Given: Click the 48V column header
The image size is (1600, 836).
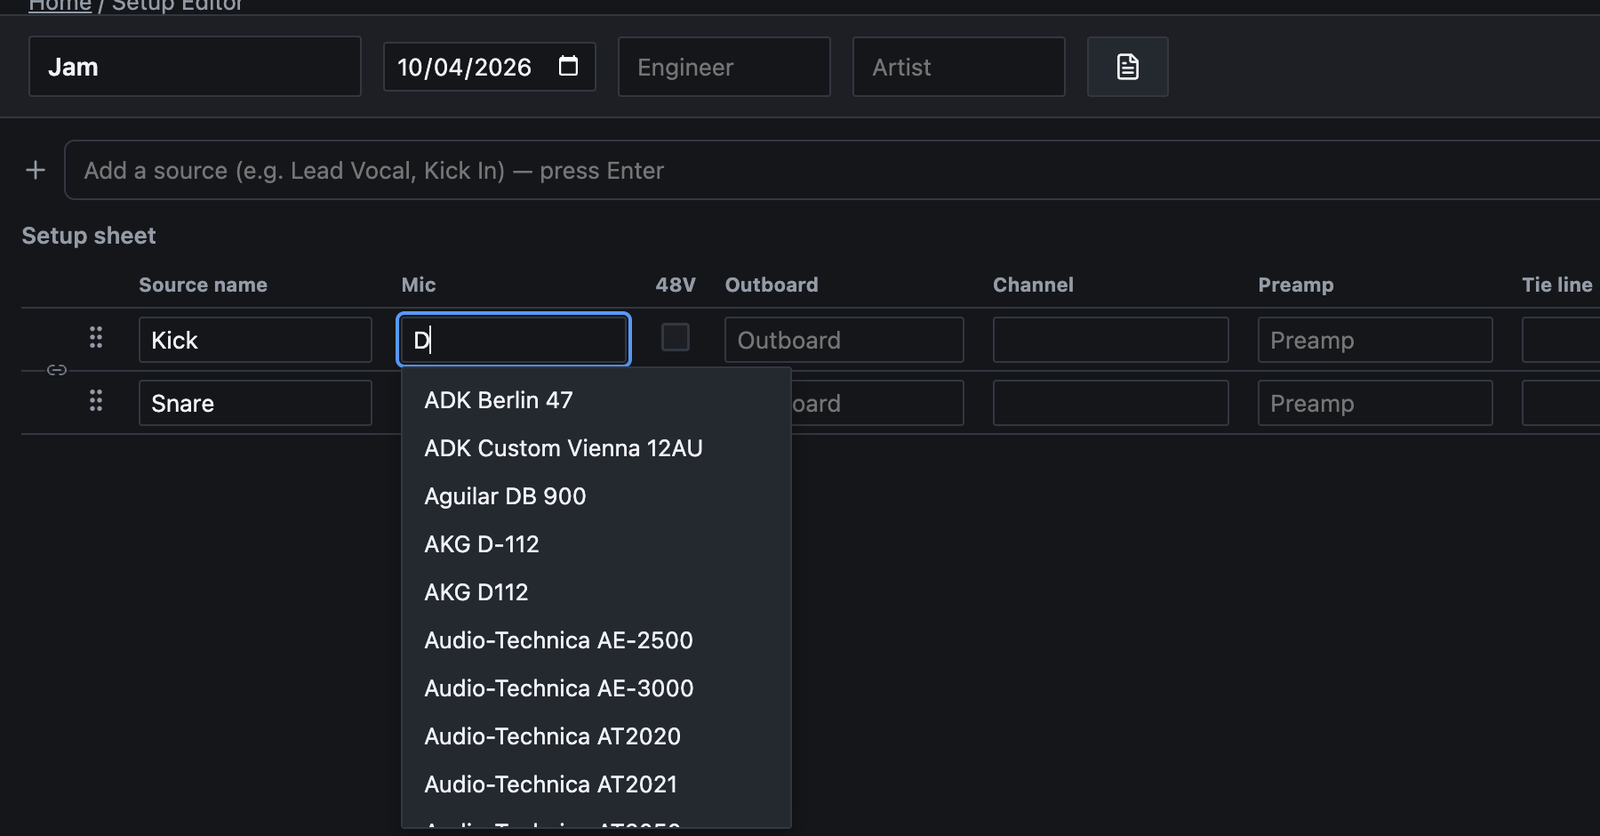Looking at the screenshot, I should [x=675, y=285].
